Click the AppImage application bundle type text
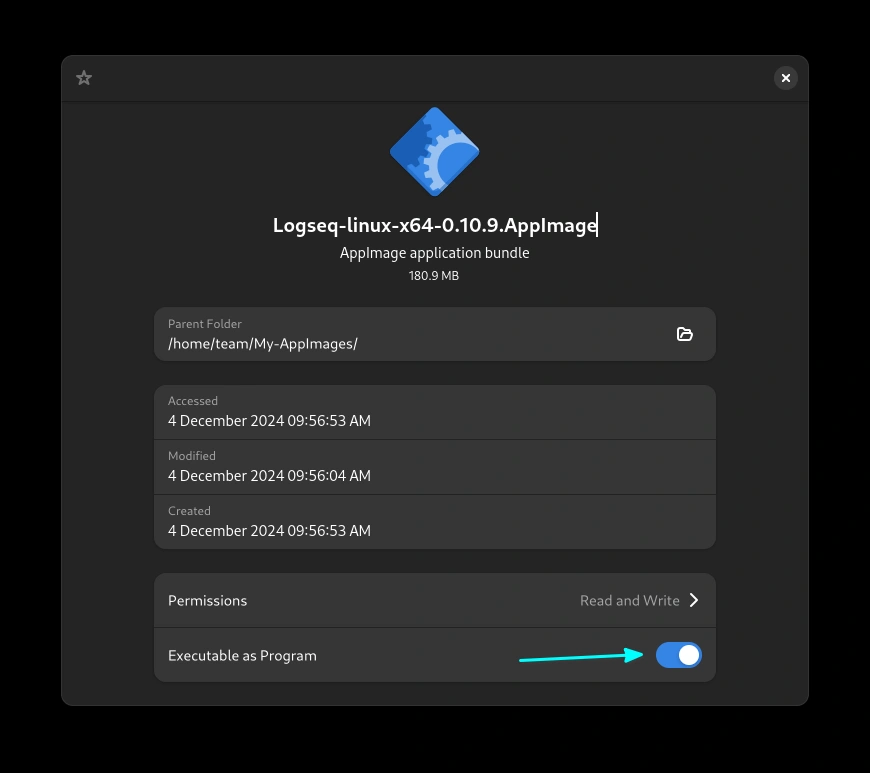This screenshot has width=870, height=773. (x=434, y=253)
